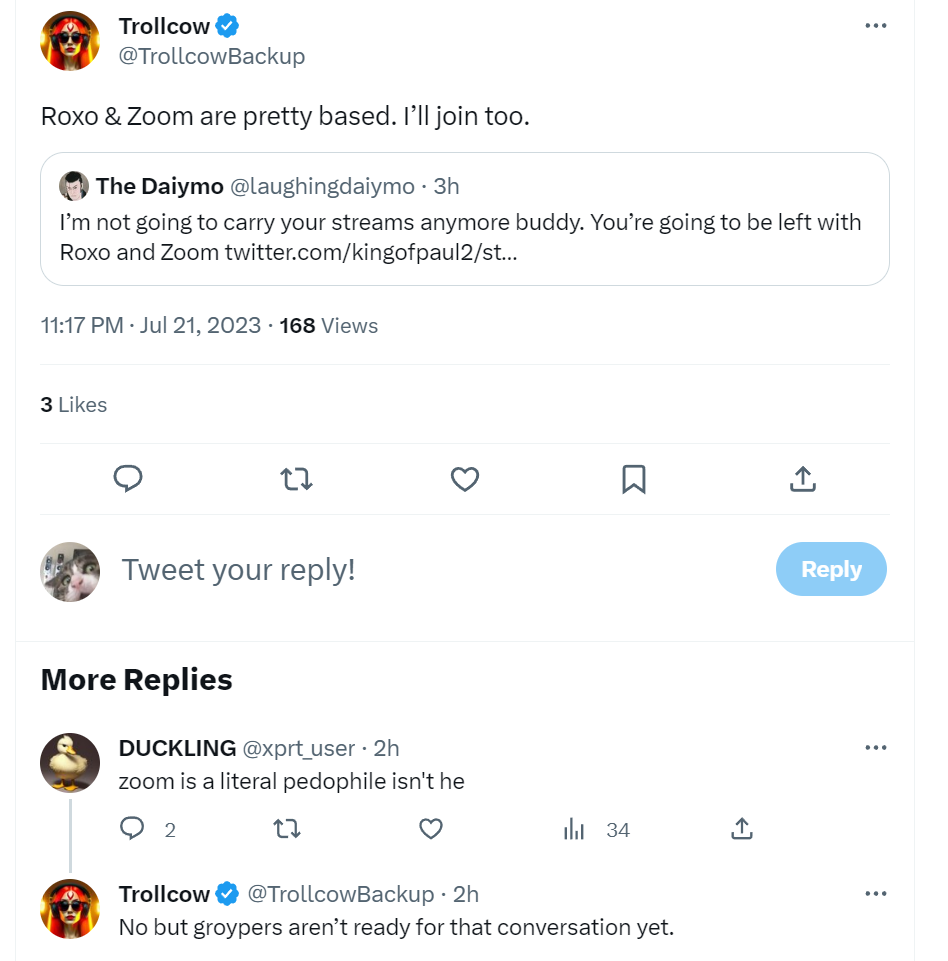The image size is (948, 961).
Task: Retweet the main Trollcow tweet
Action: pos(297,480)
